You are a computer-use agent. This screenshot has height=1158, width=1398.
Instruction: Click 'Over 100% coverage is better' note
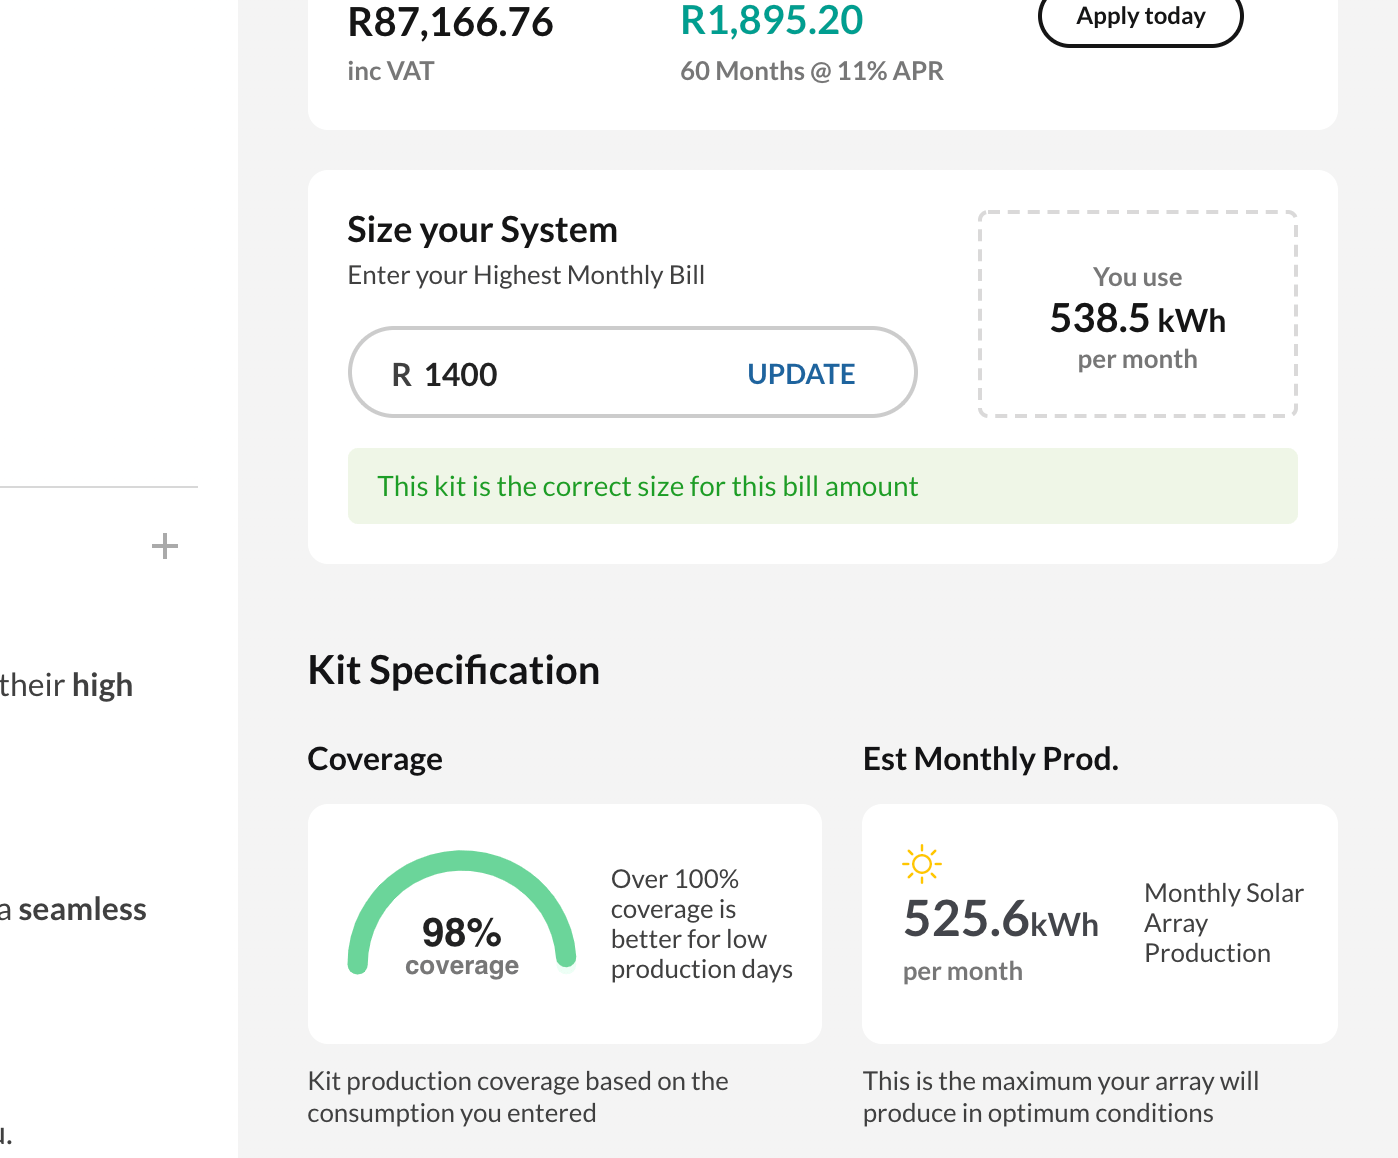coord(701,924)
